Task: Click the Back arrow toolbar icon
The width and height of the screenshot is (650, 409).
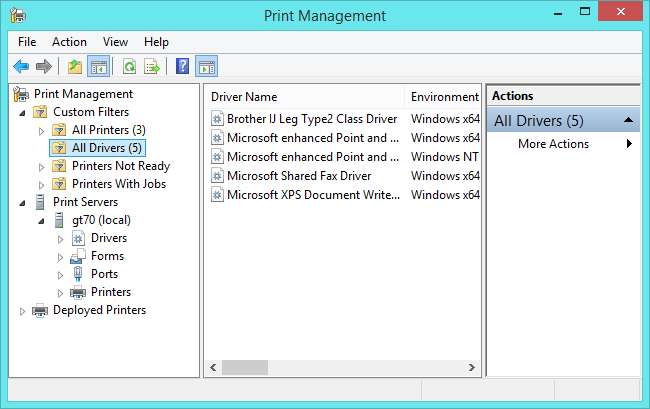Action: point(21,67)
